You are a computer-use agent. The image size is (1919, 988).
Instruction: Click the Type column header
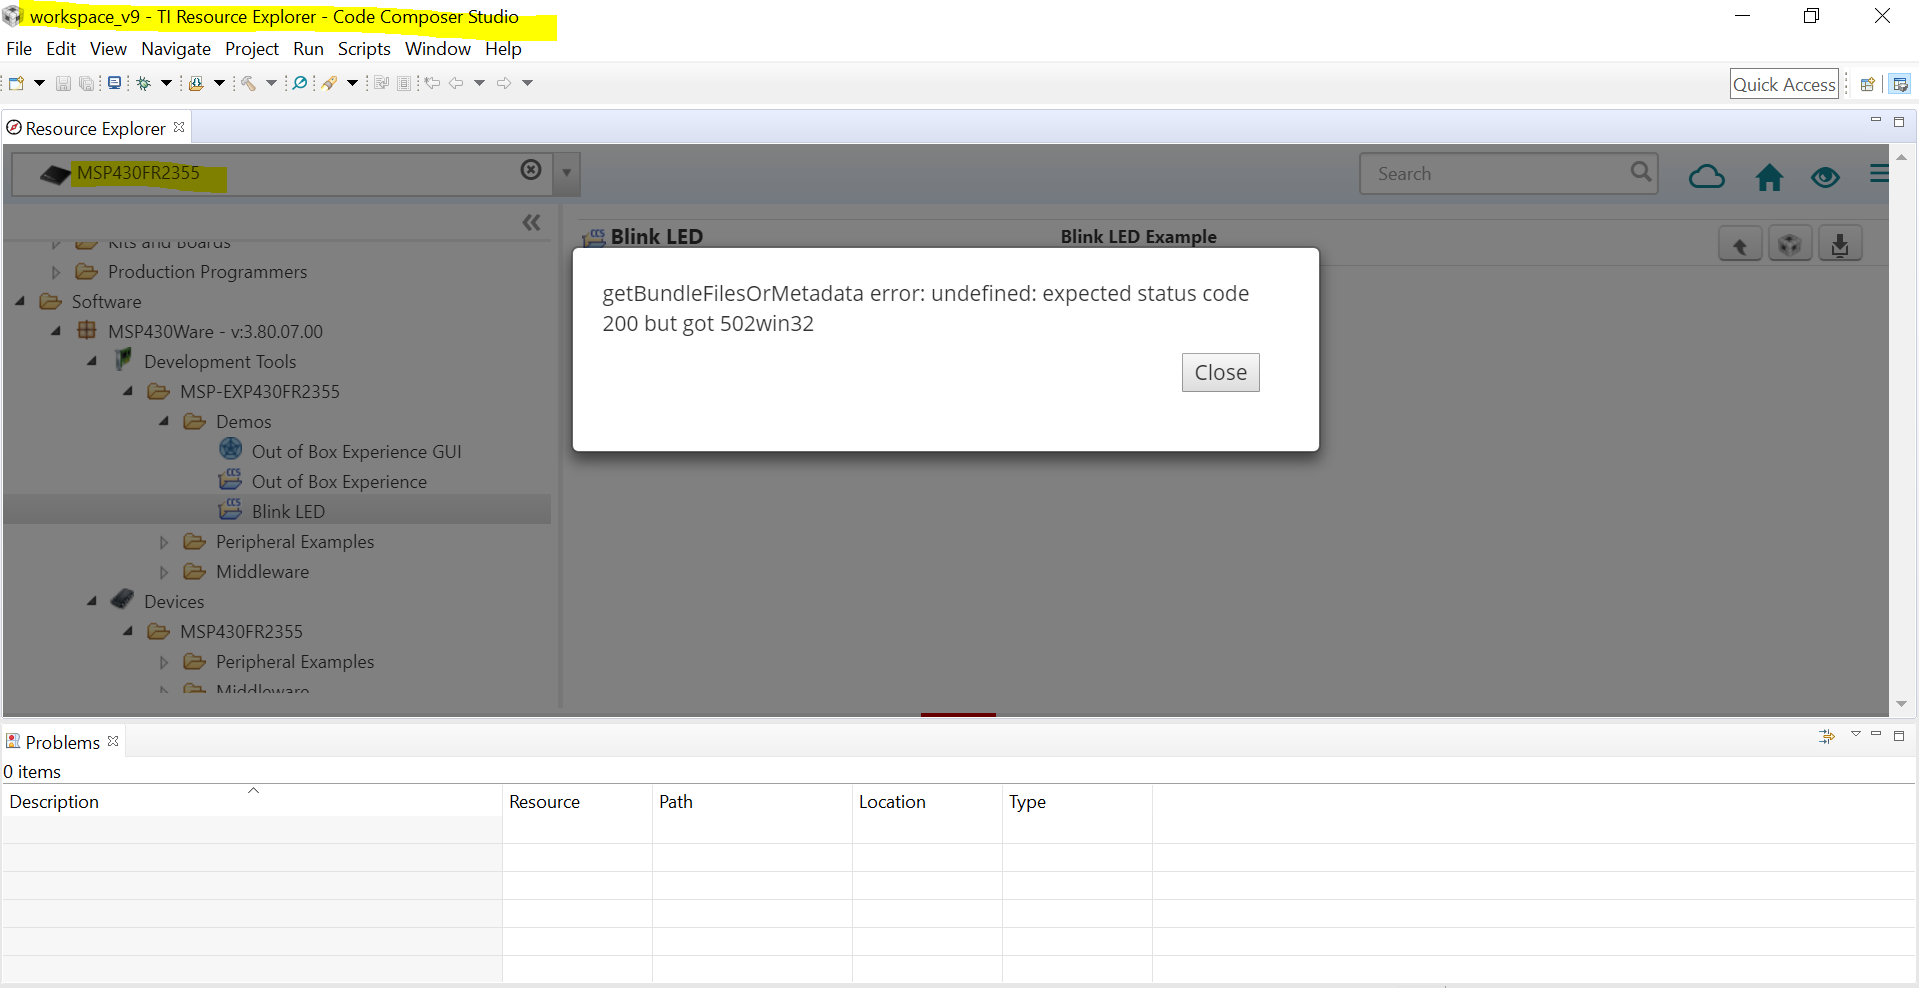1077,801
